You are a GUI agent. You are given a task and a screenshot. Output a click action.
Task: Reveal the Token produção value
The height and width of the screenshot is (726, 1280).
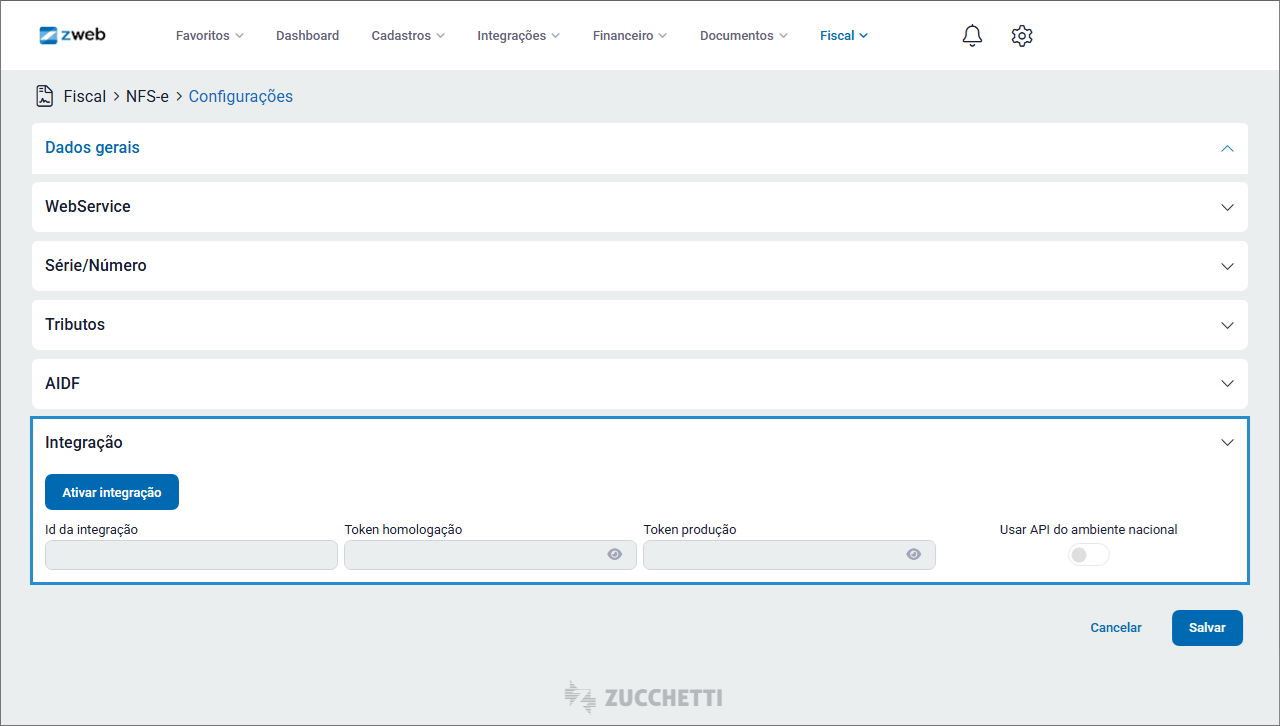click(x=913, y=555)
